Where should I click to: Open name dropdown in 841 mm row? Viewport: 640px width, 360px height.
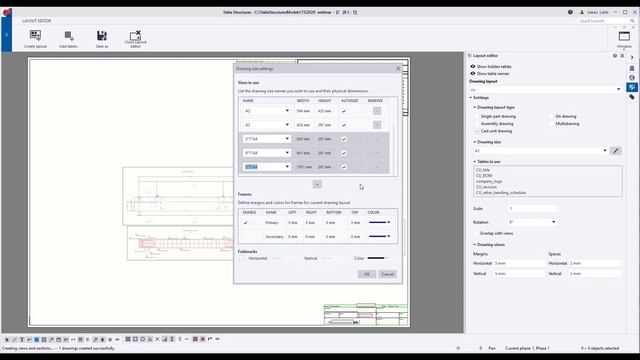tap(287, 153)
